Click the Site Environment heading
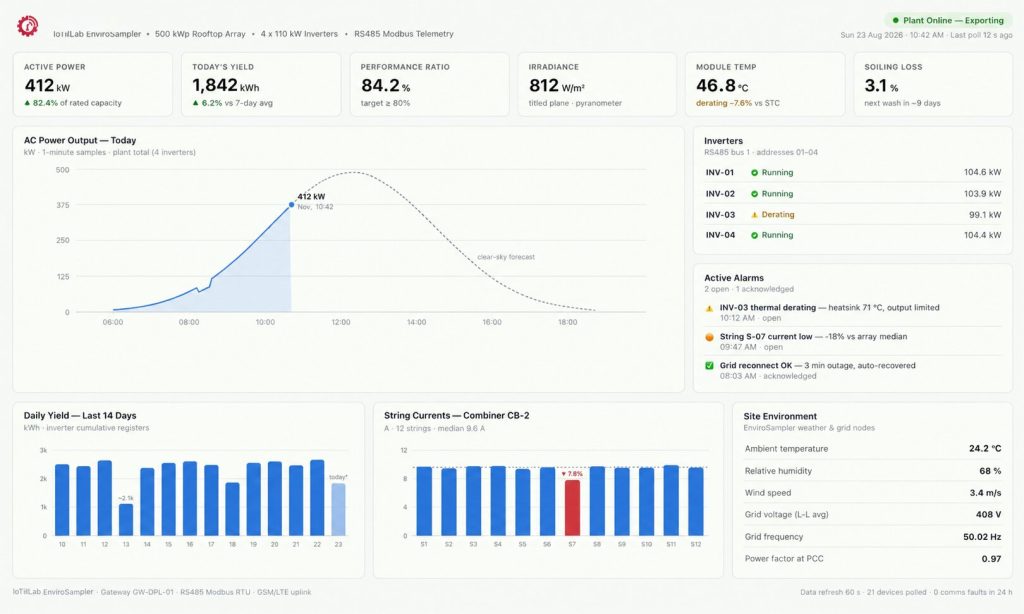Screen dimensions: 1024x614 click(x=780, y=417)
